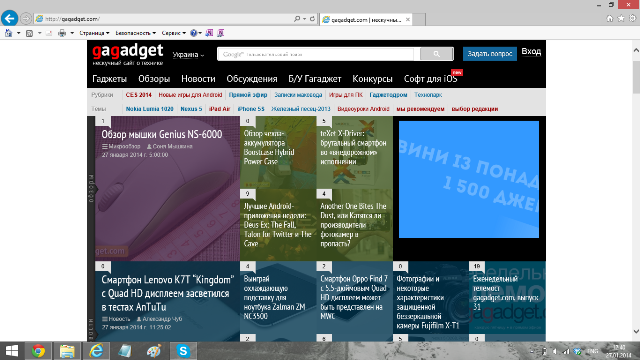640x360 pixels.
Task: Open the feeds dropdown arrow
Action: point(40,33)
